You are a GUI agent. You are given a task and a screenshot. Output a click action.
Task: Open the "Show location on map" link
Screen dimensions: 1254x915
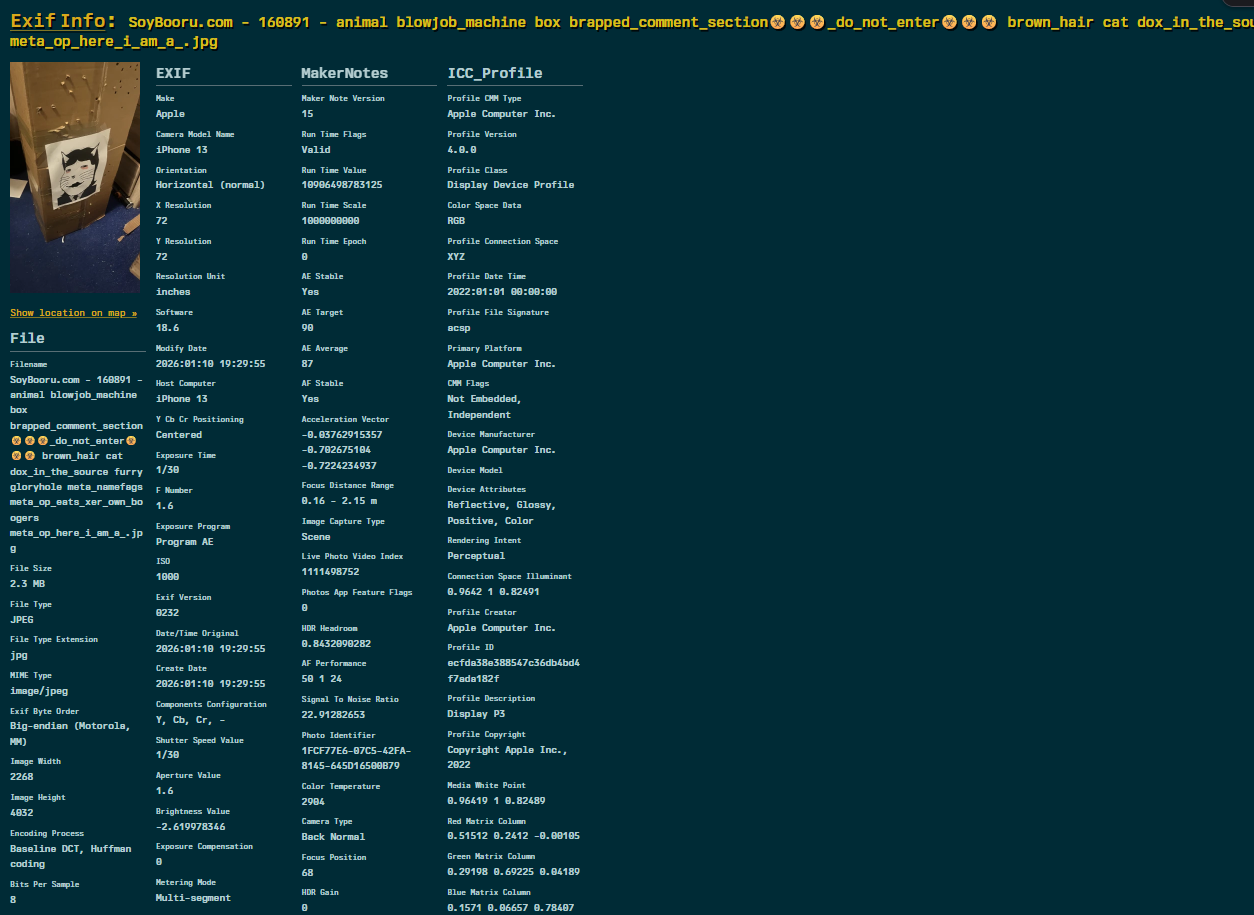[x=73, y=313]
